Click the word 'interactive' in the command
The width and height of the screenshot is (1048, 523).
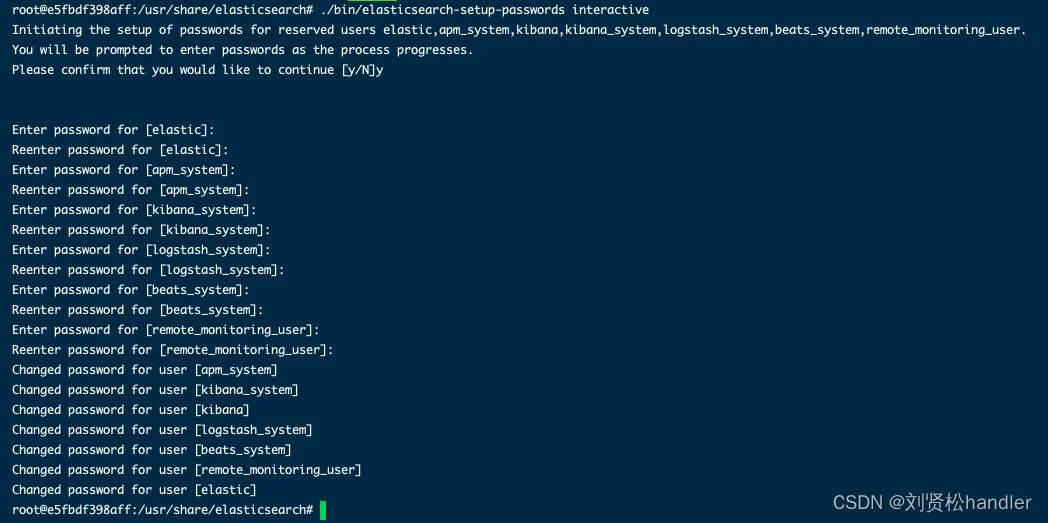[x=610, y=10]
